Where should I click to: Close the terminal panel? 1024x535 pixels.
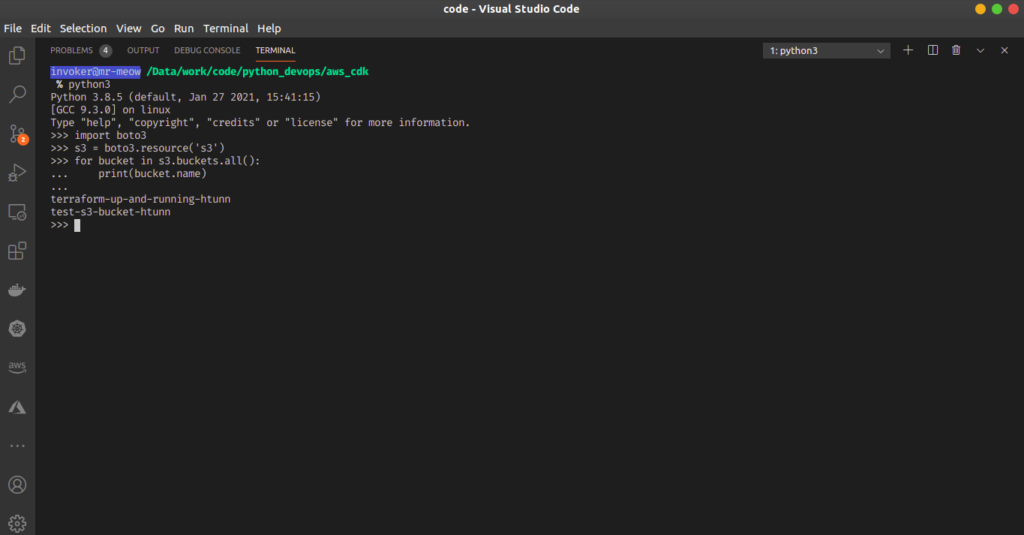(1004, 50)
